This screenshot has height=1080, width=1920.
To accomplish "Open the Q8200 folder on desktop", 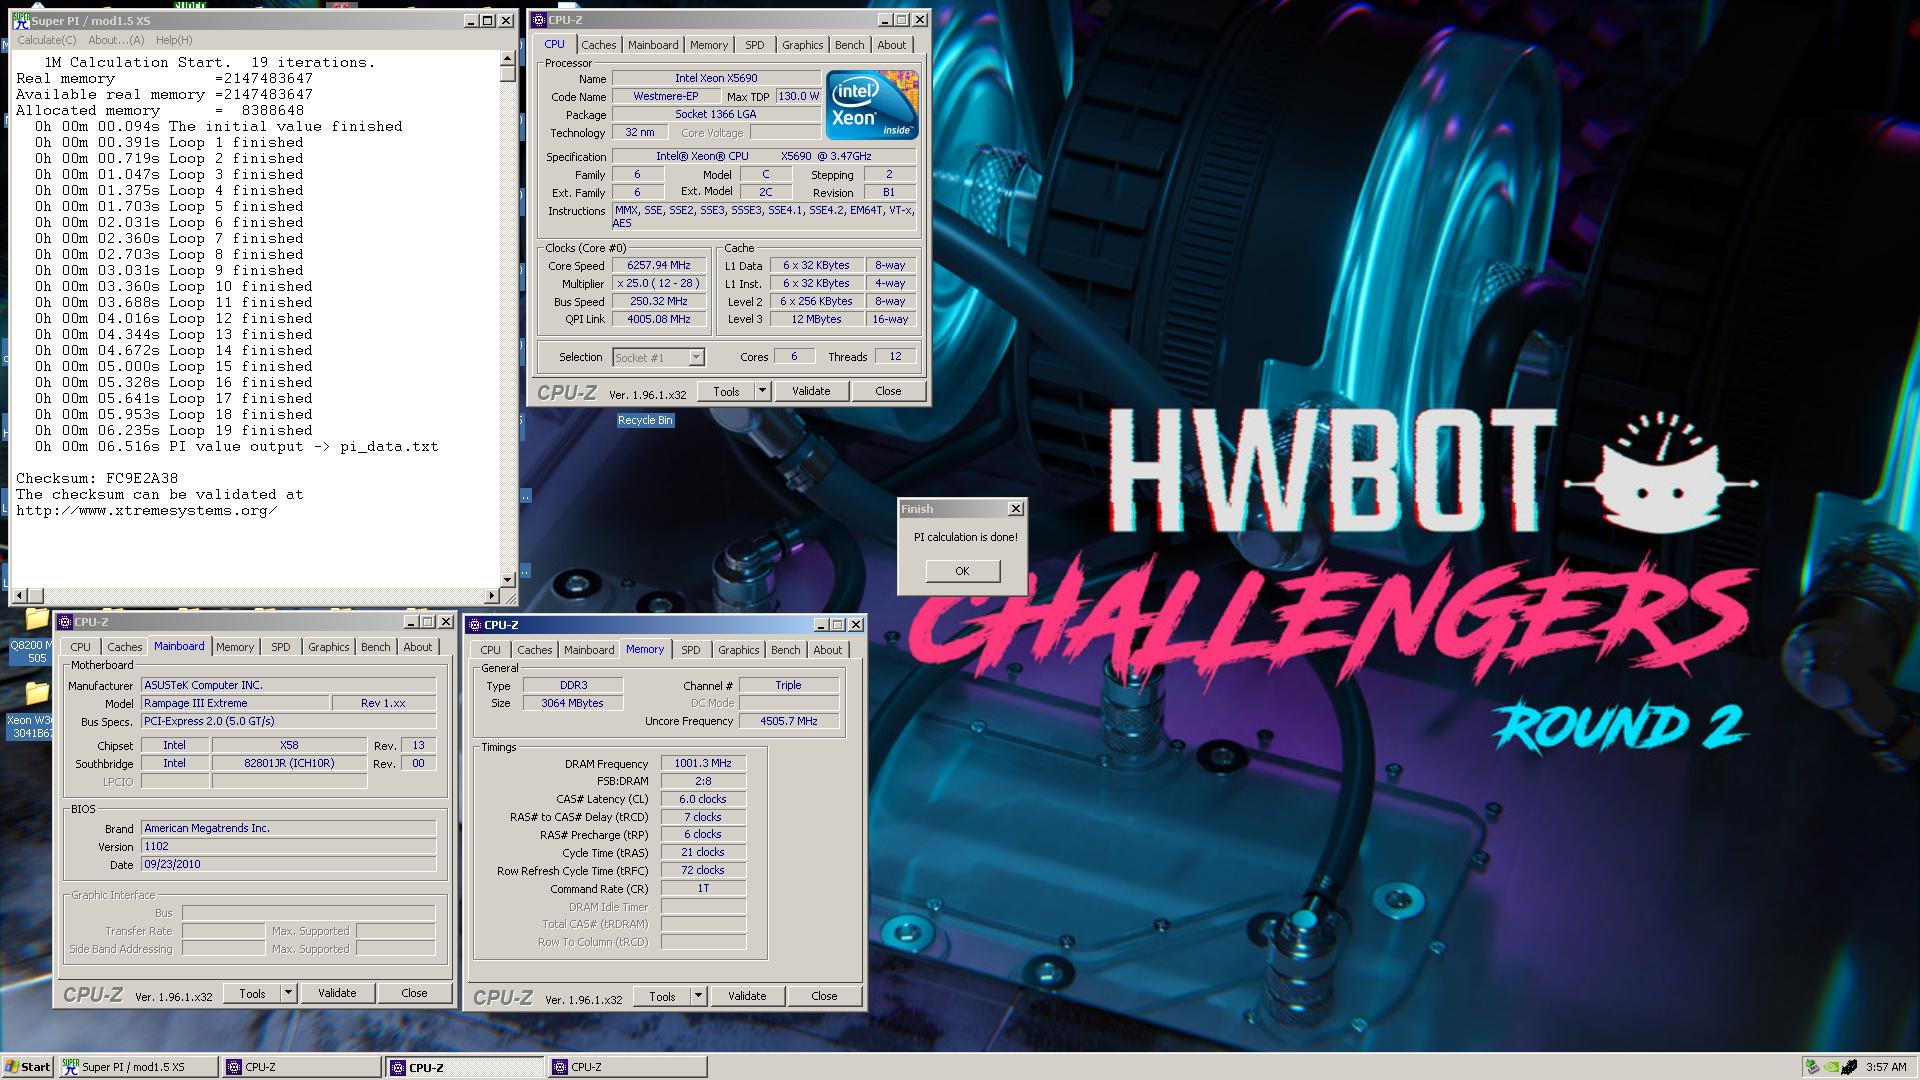I will (33, 636).
